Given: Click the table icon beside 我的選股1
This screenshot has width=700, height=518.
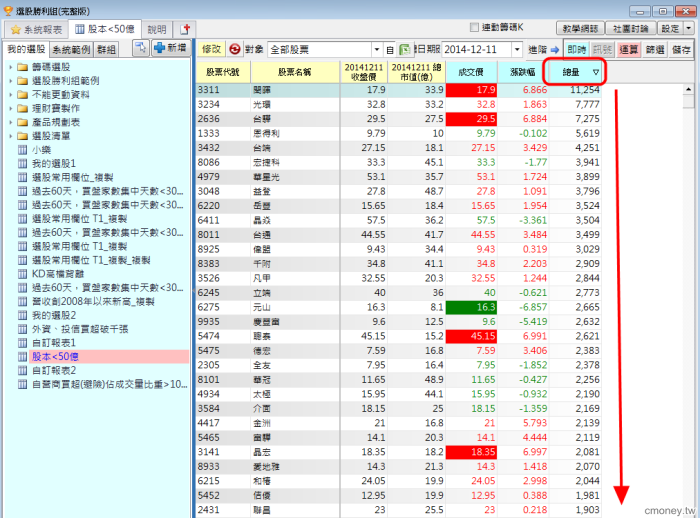Looking at the screenshot, I should [22, 163].
